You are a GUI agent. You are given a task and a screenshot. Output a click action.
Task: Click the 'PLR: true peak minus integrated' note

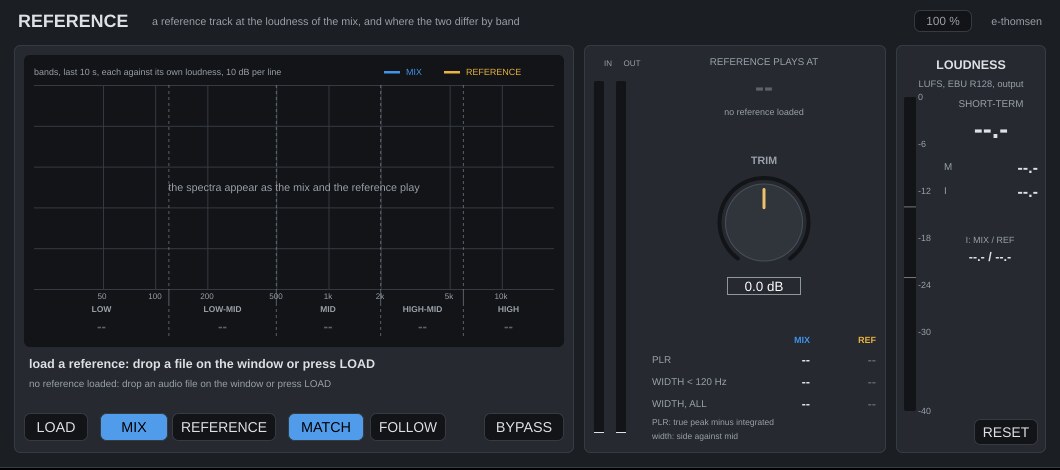pyautogui.click(x=713, y=422)
